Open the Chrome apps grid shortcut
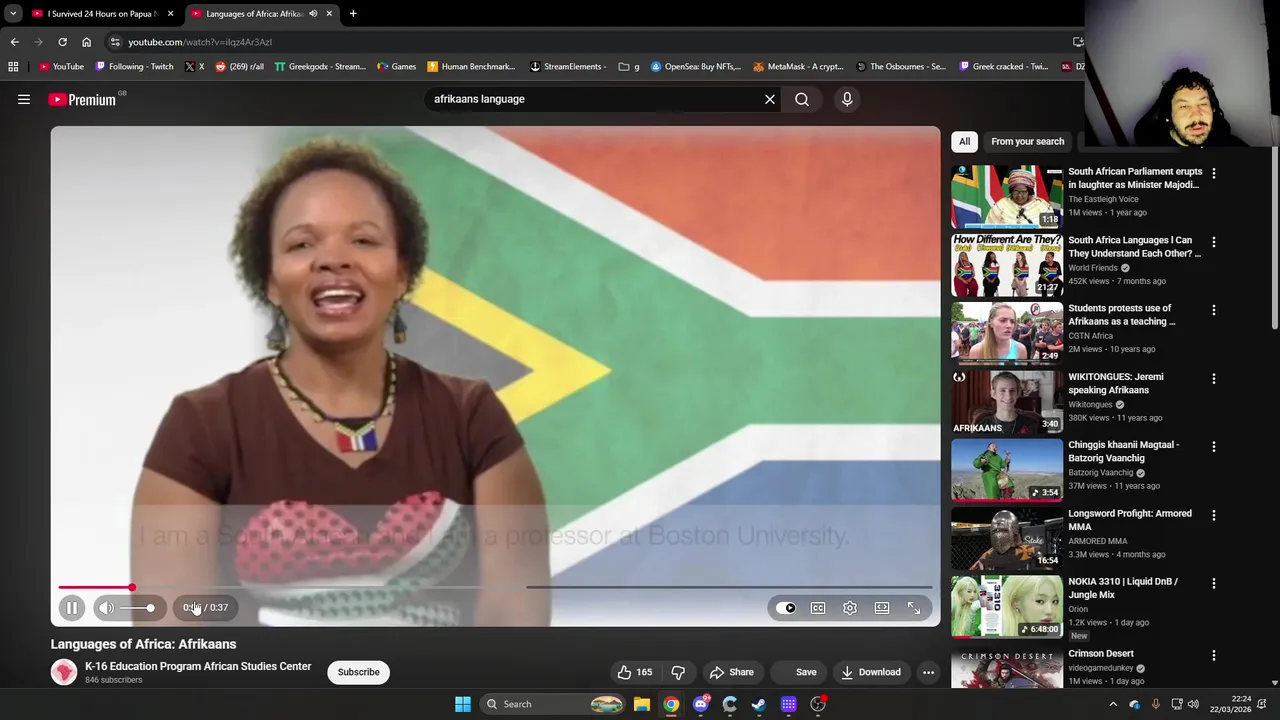The height and width of the screenshot is (720, 1280). [x=13, y=67]
